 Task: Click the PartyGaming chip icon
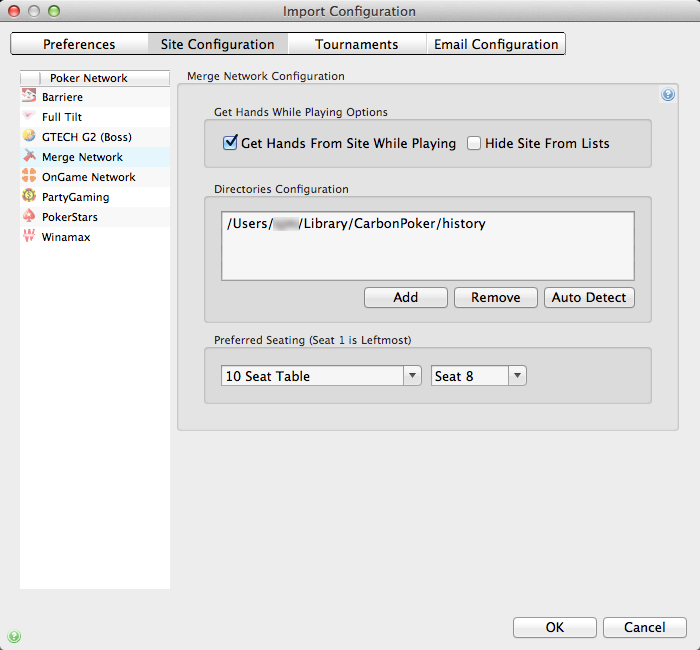[x=29, y=196]
